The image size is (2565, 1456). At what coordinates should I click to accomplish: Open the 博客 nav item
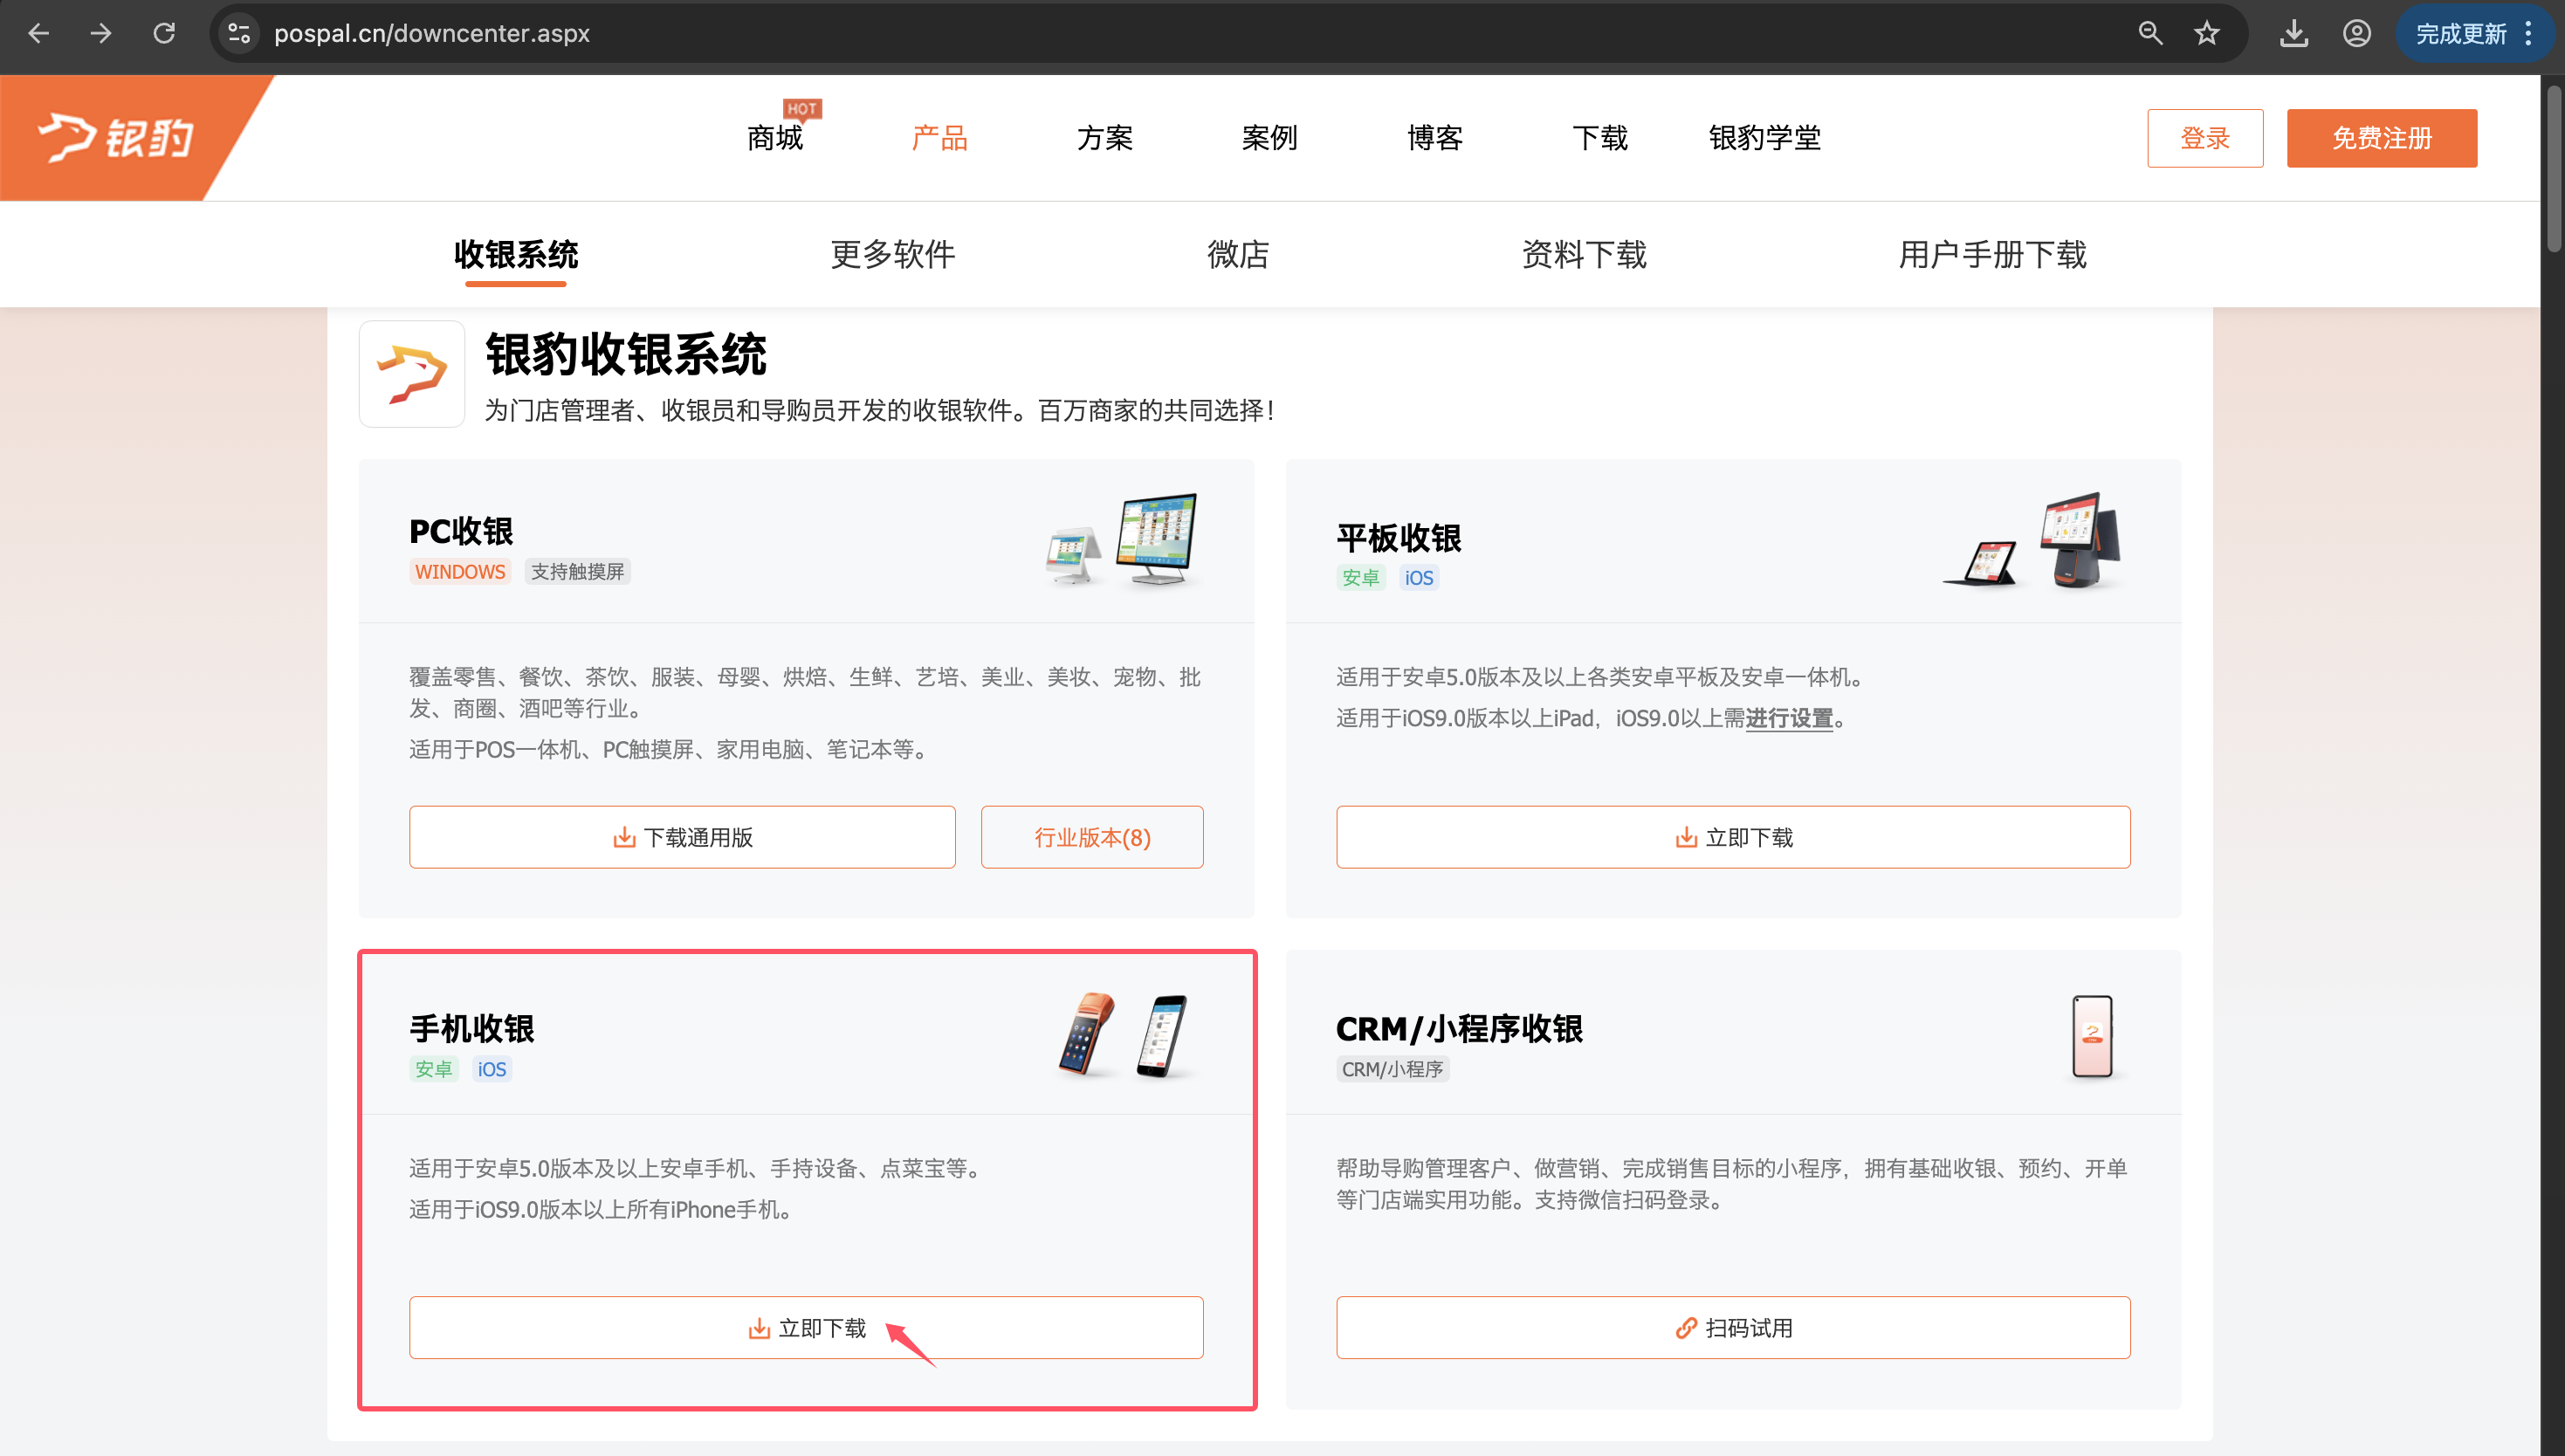tap(1435, 138)
